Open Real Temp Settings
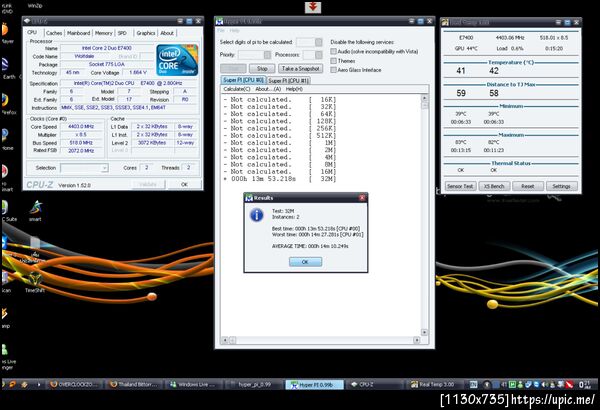 pyautogui.click(x=561, y=186)
